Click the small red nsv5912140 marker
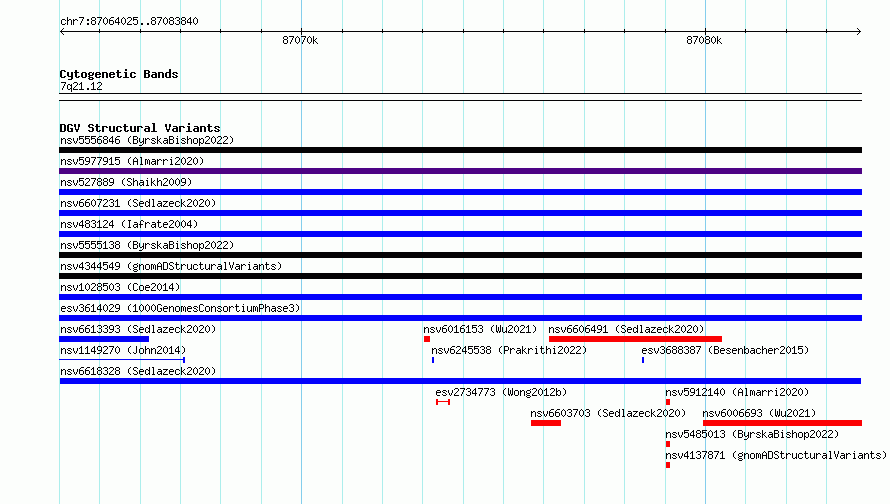The image size is (890, 504). pyautogui.click(x=668, y=402)
